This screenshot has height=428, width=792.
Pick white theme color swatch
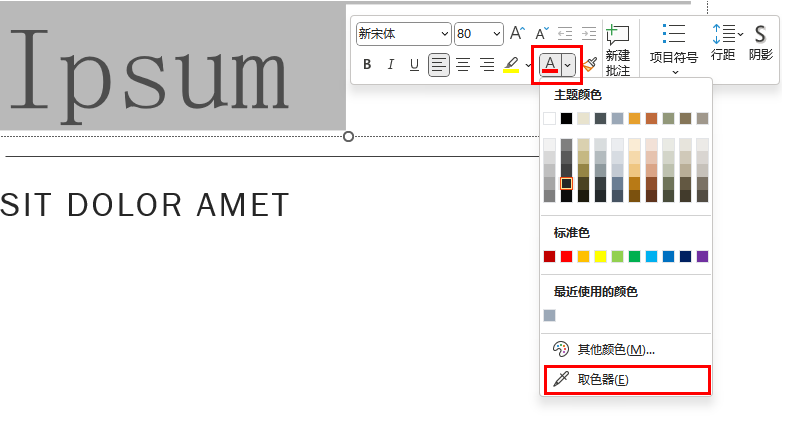[x=550, y=118]
